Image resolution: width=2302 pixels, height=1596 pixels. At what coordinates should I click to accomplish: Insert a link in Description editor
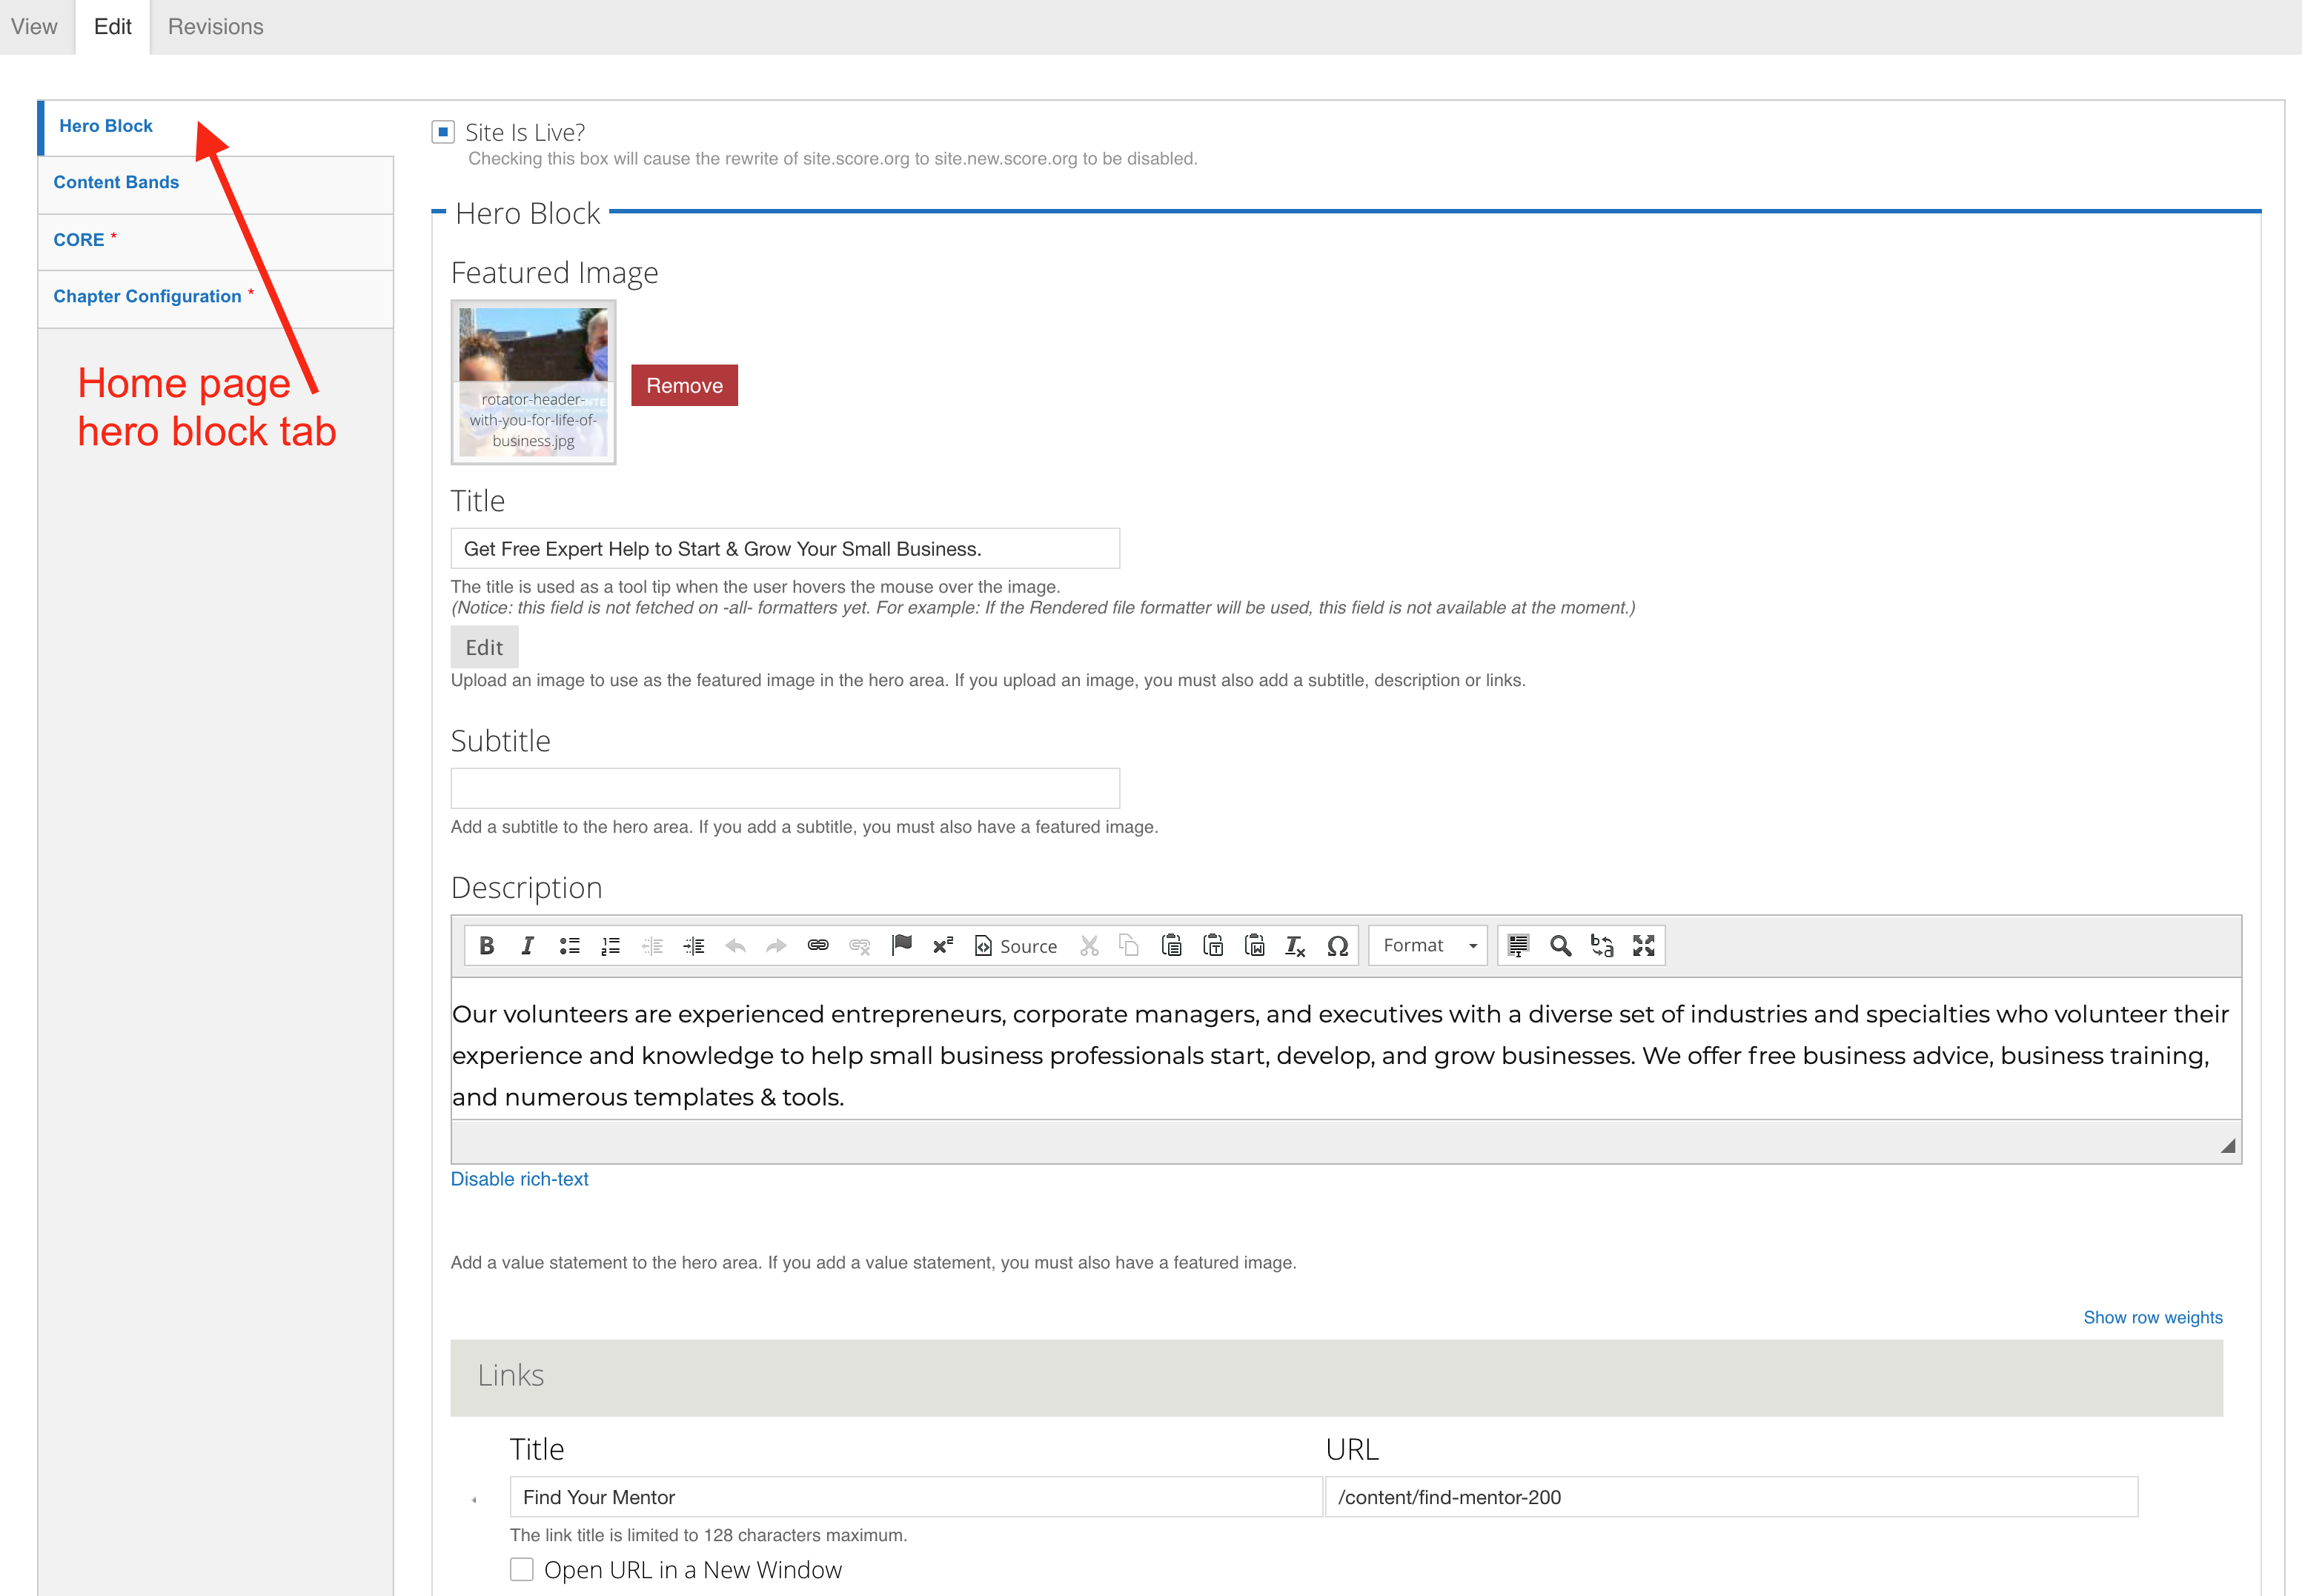[817, 945]
